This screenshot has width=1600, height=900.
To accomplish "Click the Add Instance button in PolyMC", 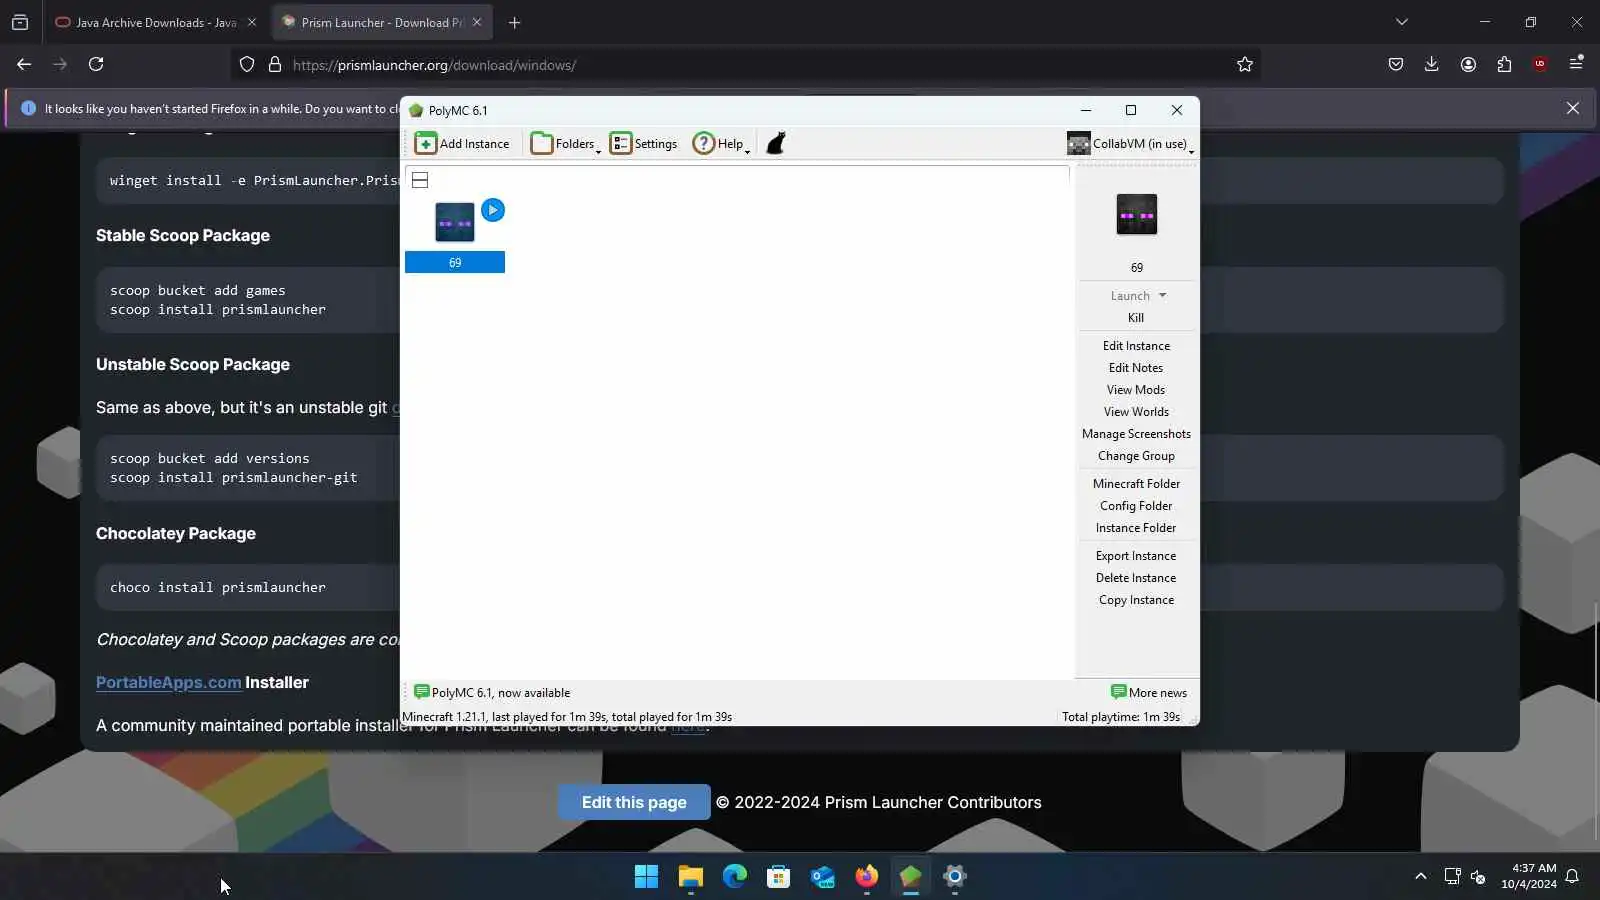I will tap(462, 144).
